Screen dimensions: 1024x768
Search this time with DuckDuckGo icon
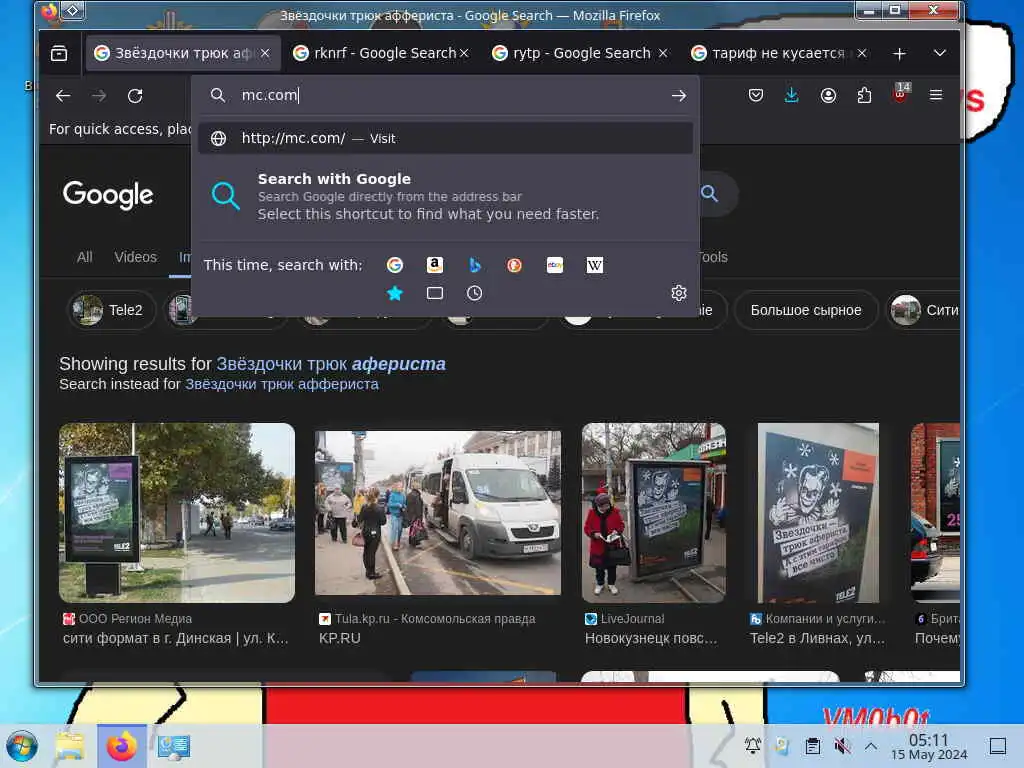(515, 265)
